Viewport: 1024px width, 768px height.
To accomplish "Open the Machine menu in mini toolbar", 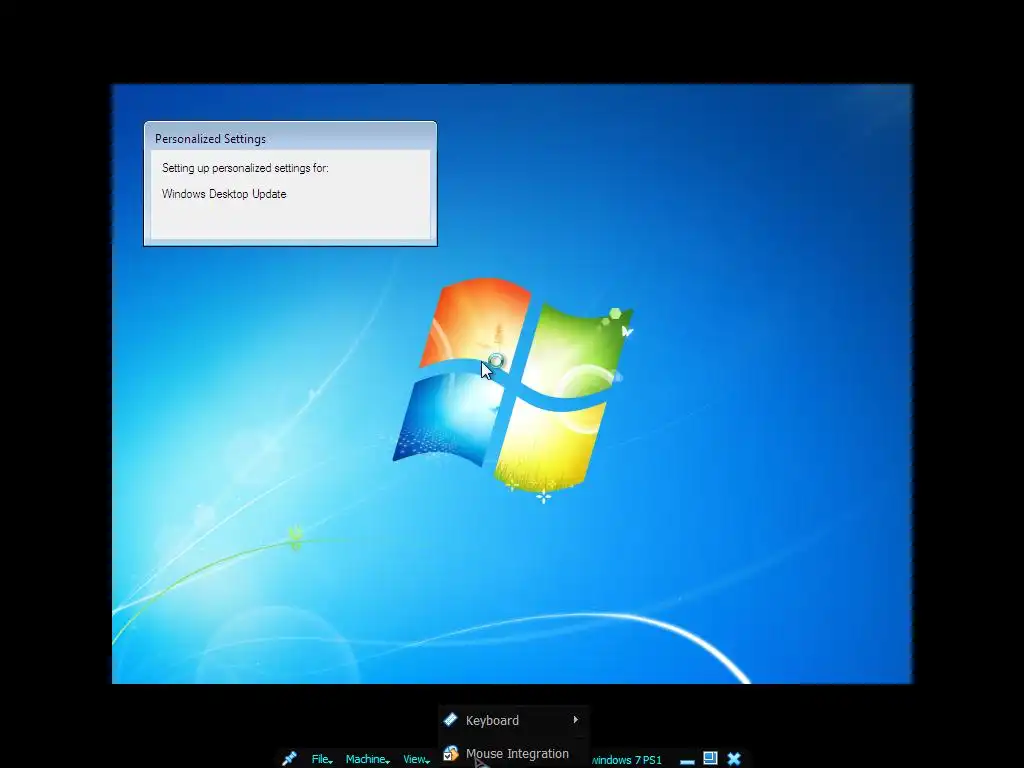I will click(x=368, y=759).
